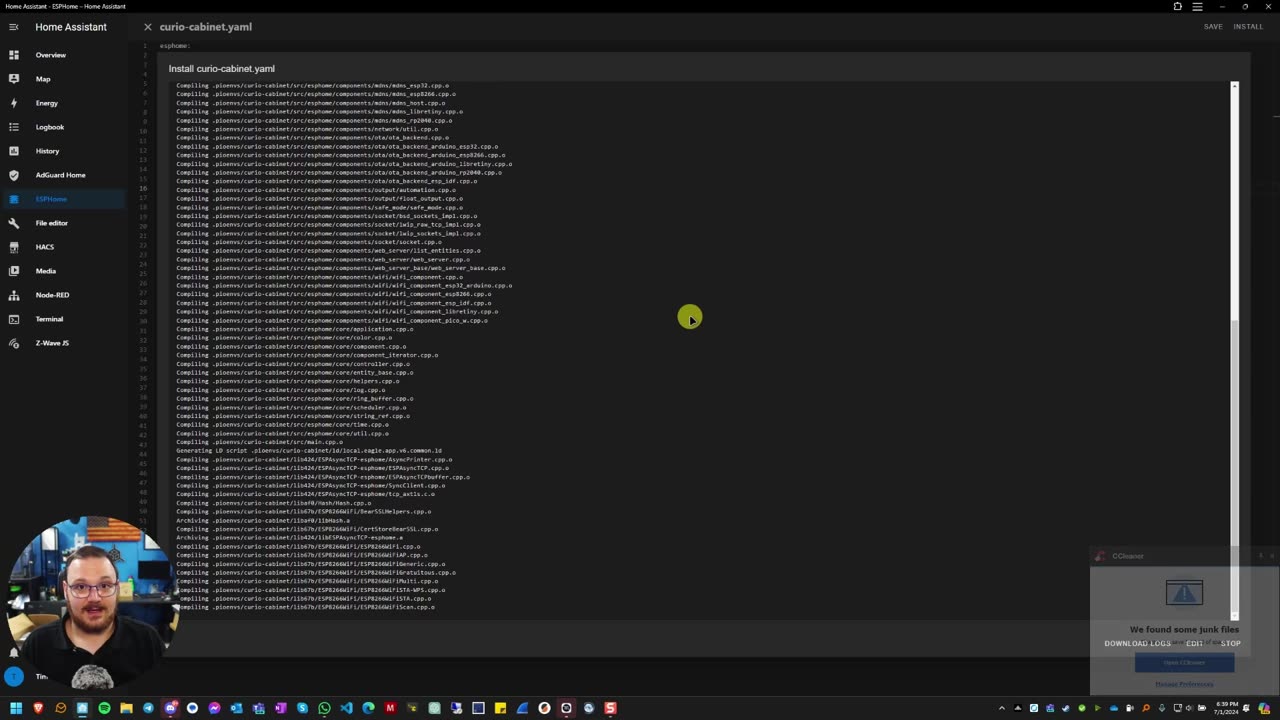The height and width of the screenshot is (720, 1280).
Task: Open the volume control in the system tray
Action: coord(1189,708)
